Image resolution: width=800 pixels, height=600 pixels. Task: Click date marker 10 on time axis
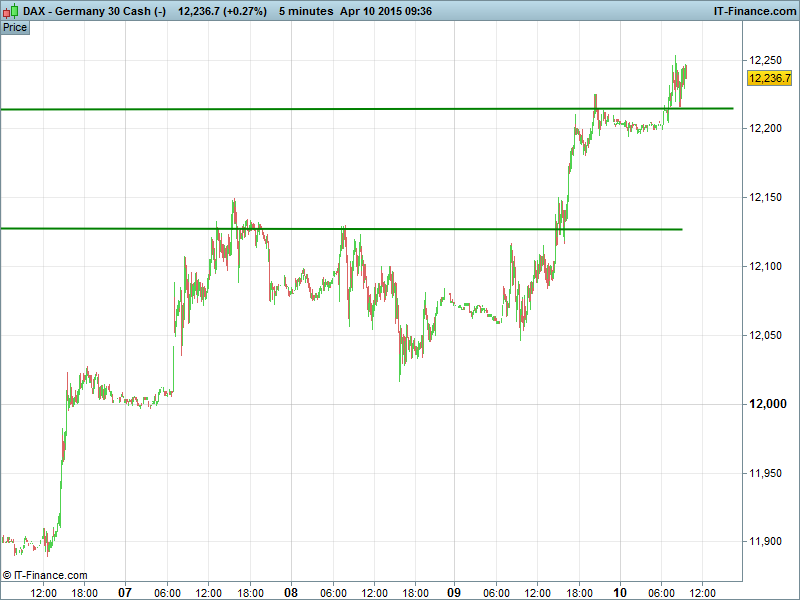(x=620, y=592)
